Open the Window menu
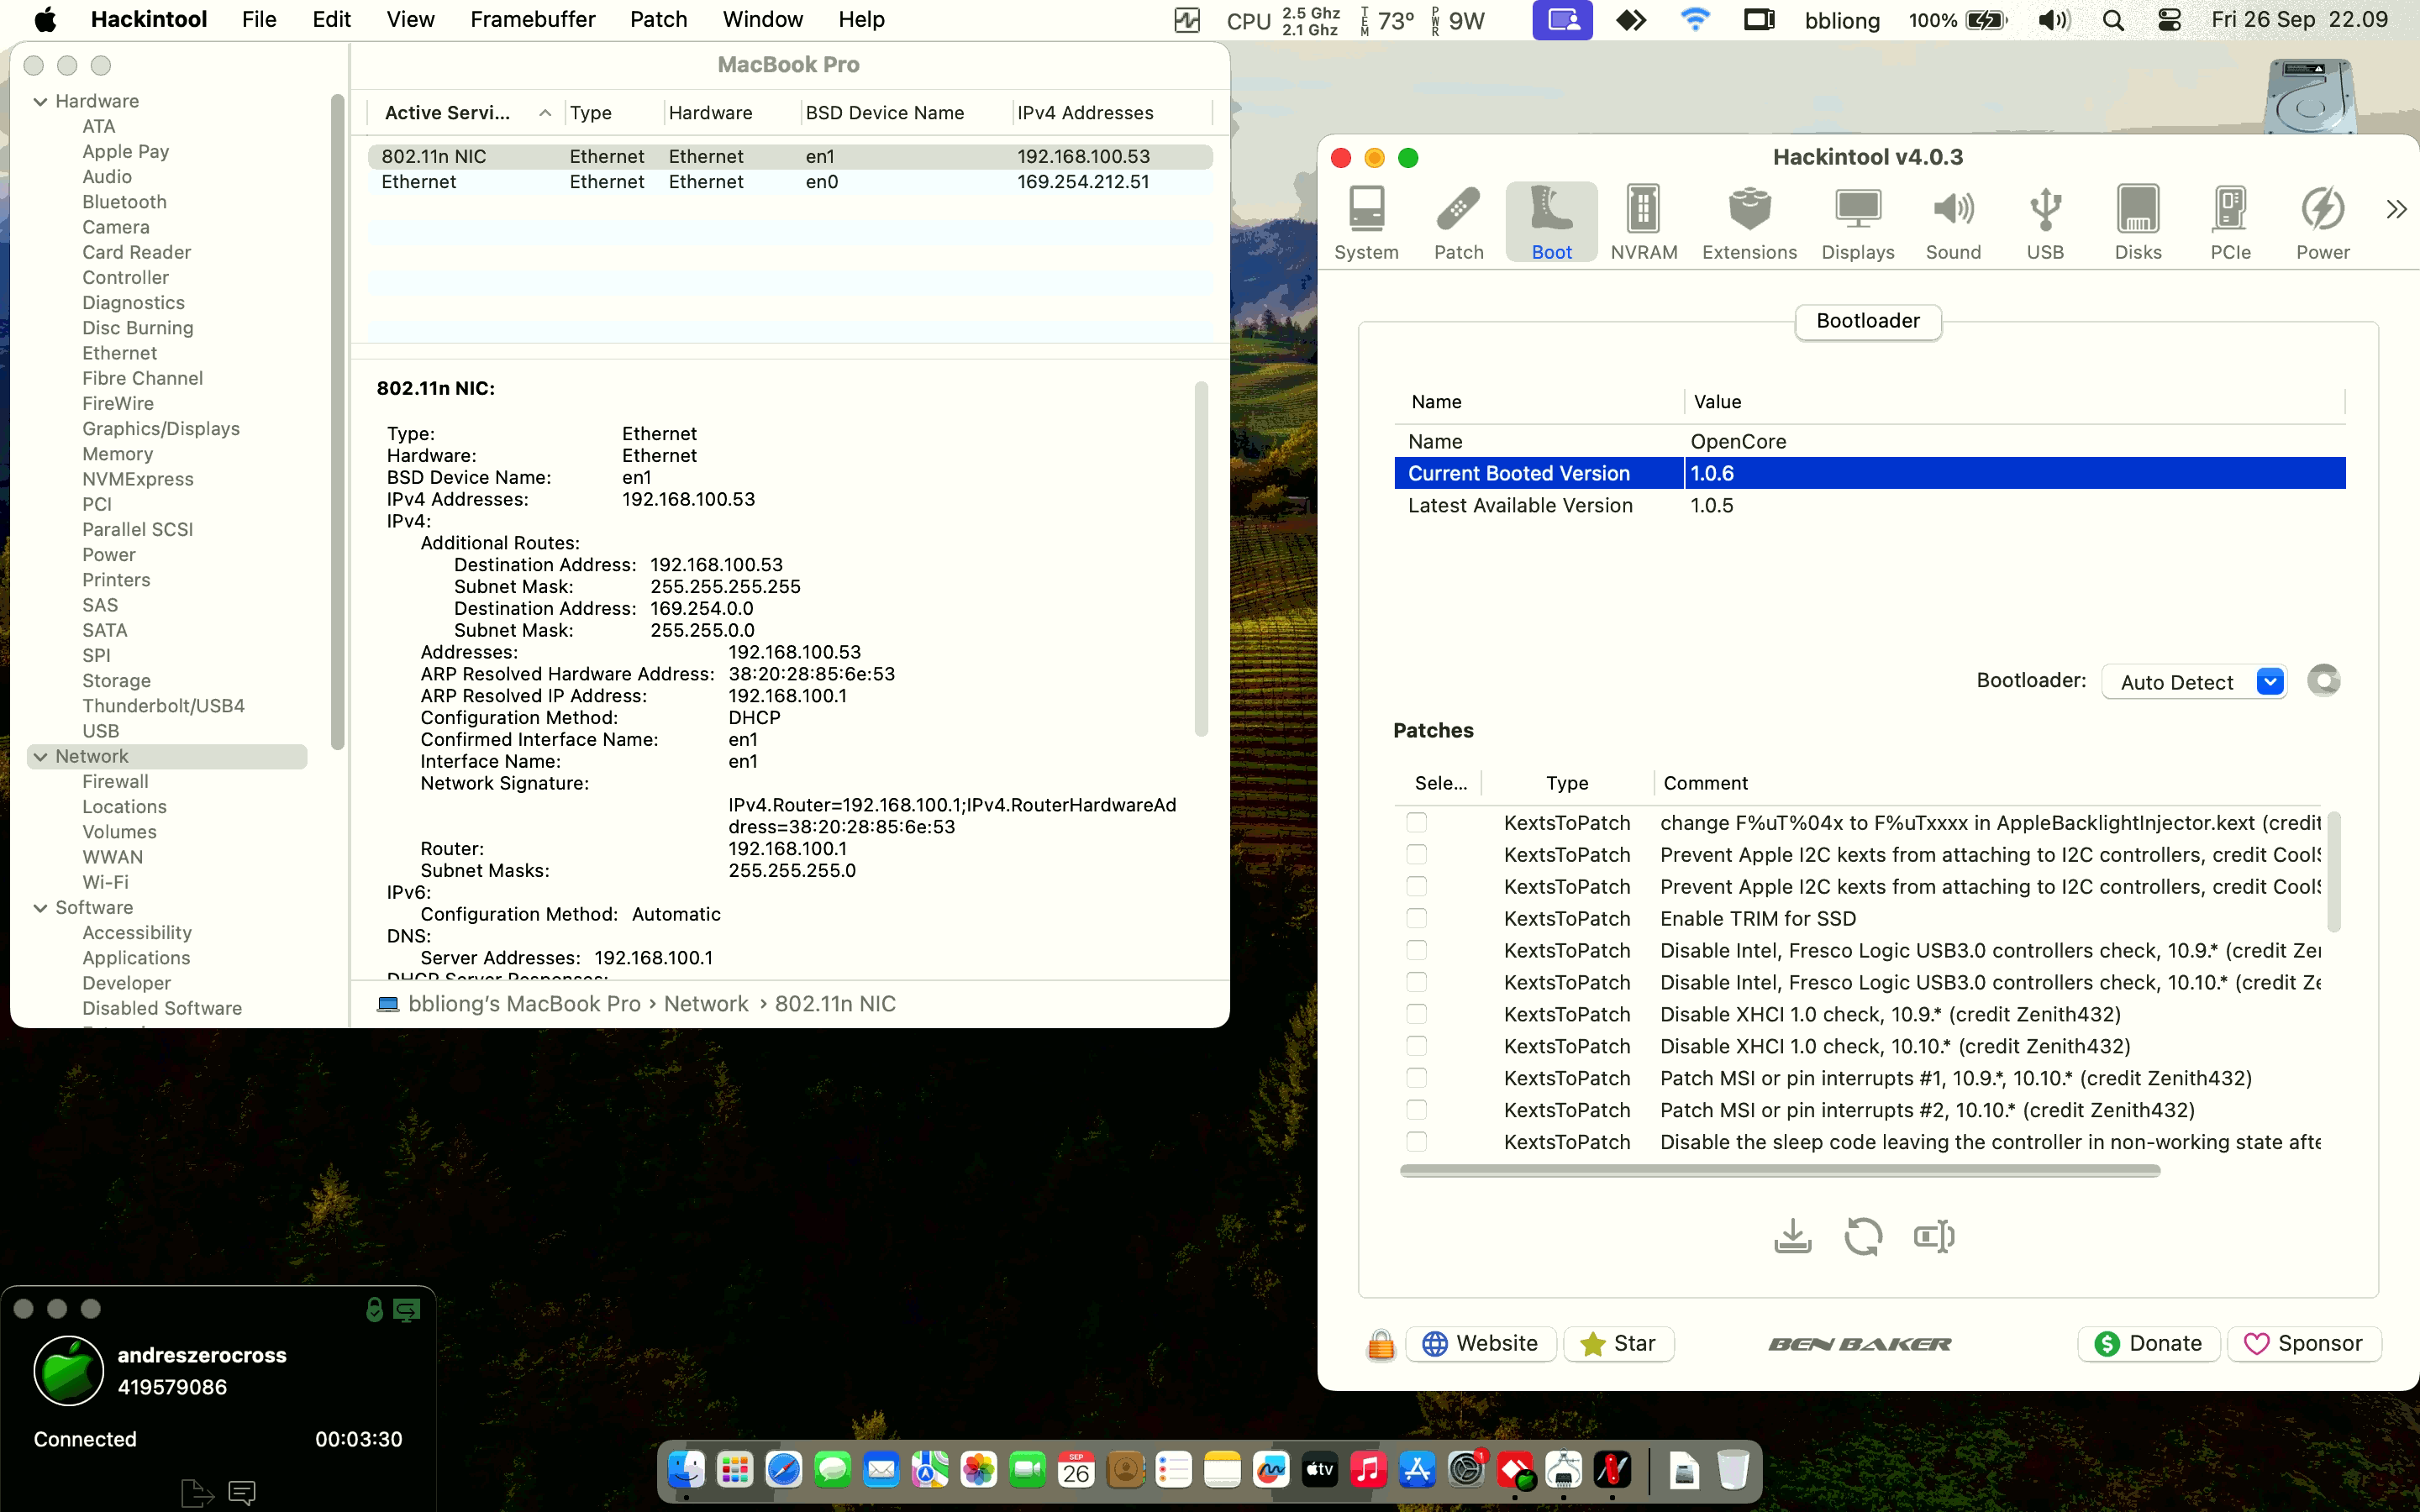Viewport: 2420px width, 1512px height. [x=762, y=20]
